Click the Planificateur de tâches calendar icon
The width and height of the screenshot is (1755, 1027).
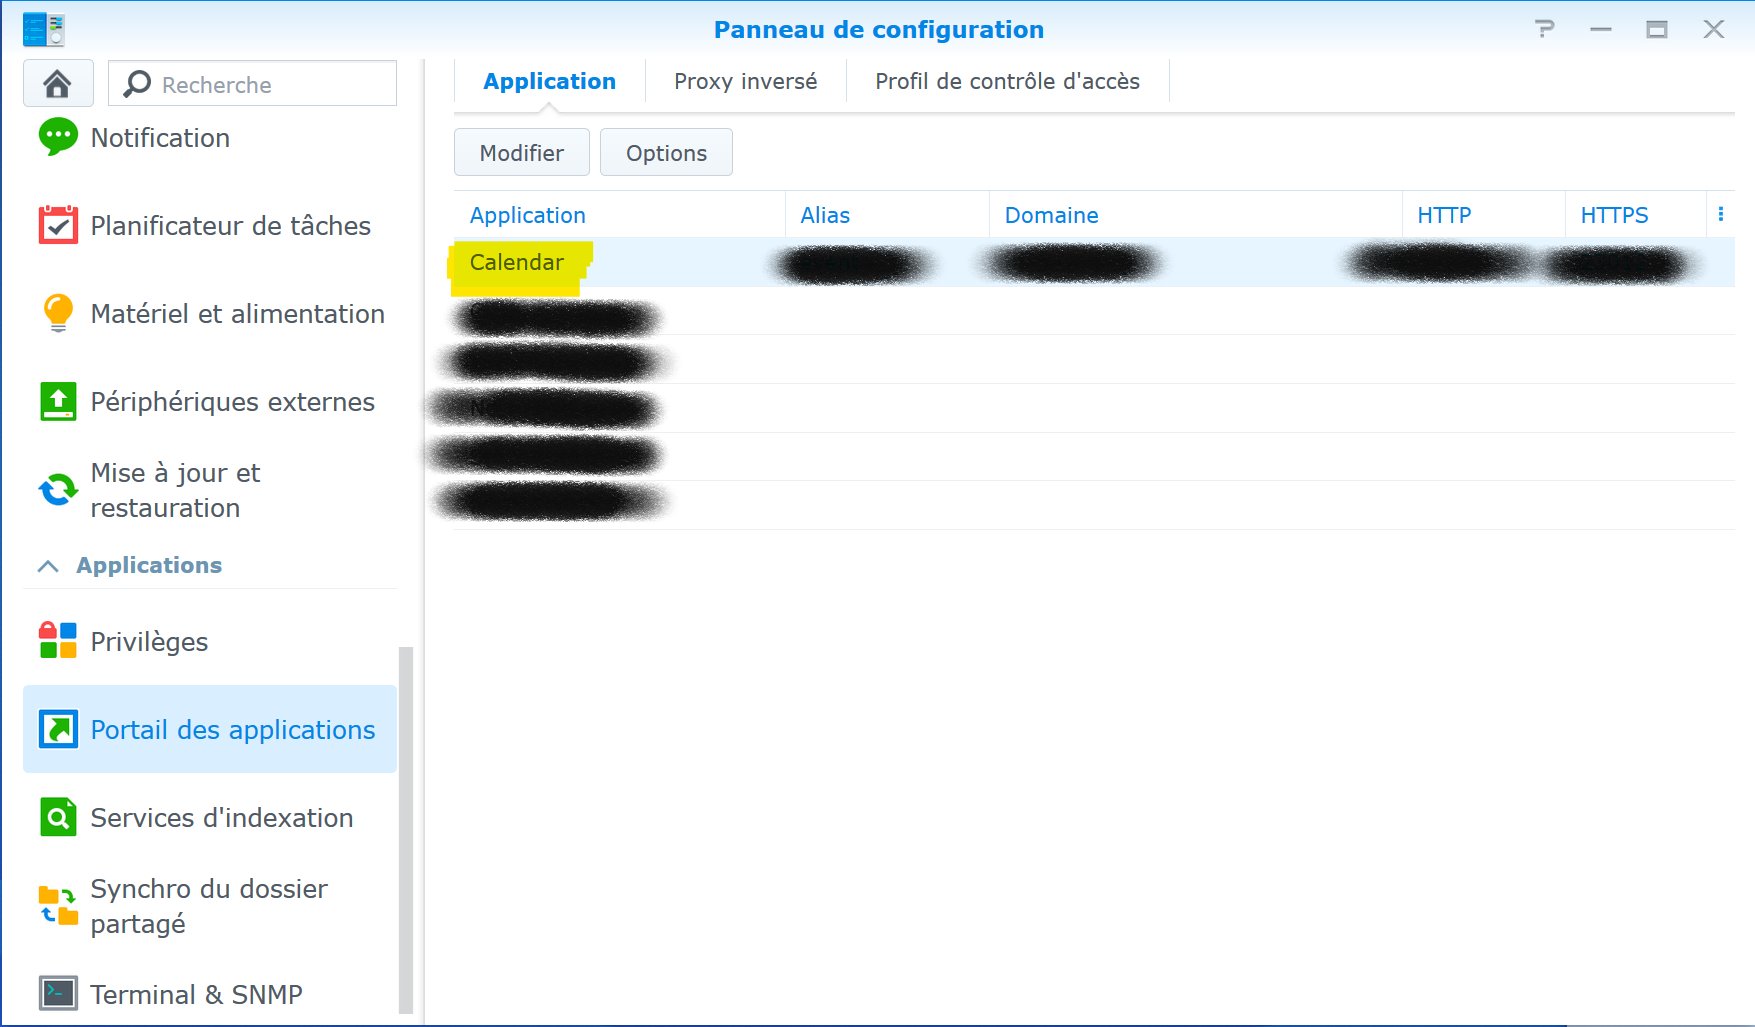tap(58, 225)
